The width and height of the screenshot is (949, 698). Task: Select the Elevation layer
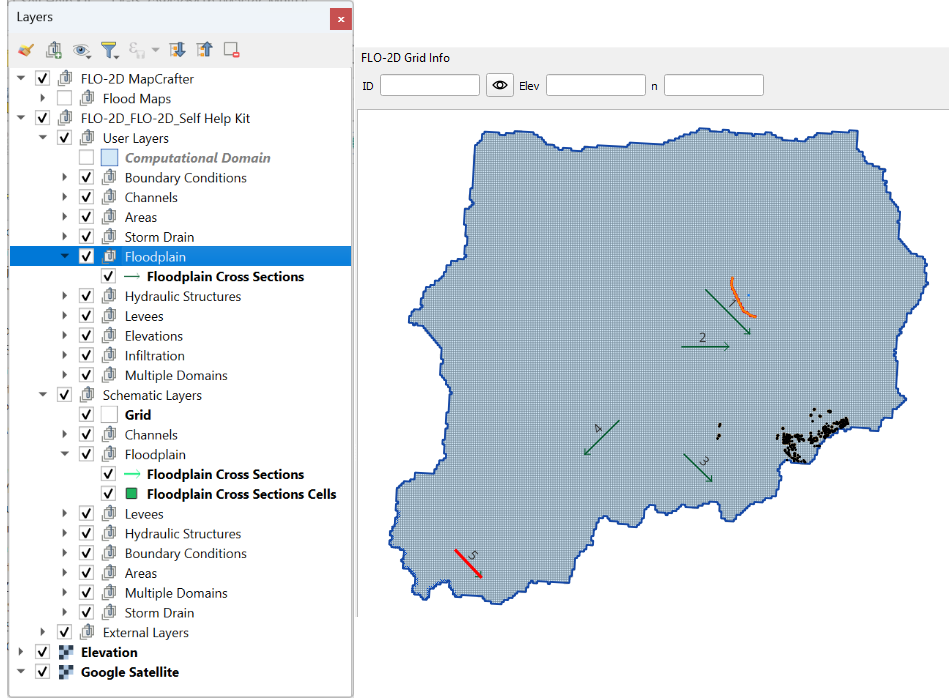pos(109,652)
